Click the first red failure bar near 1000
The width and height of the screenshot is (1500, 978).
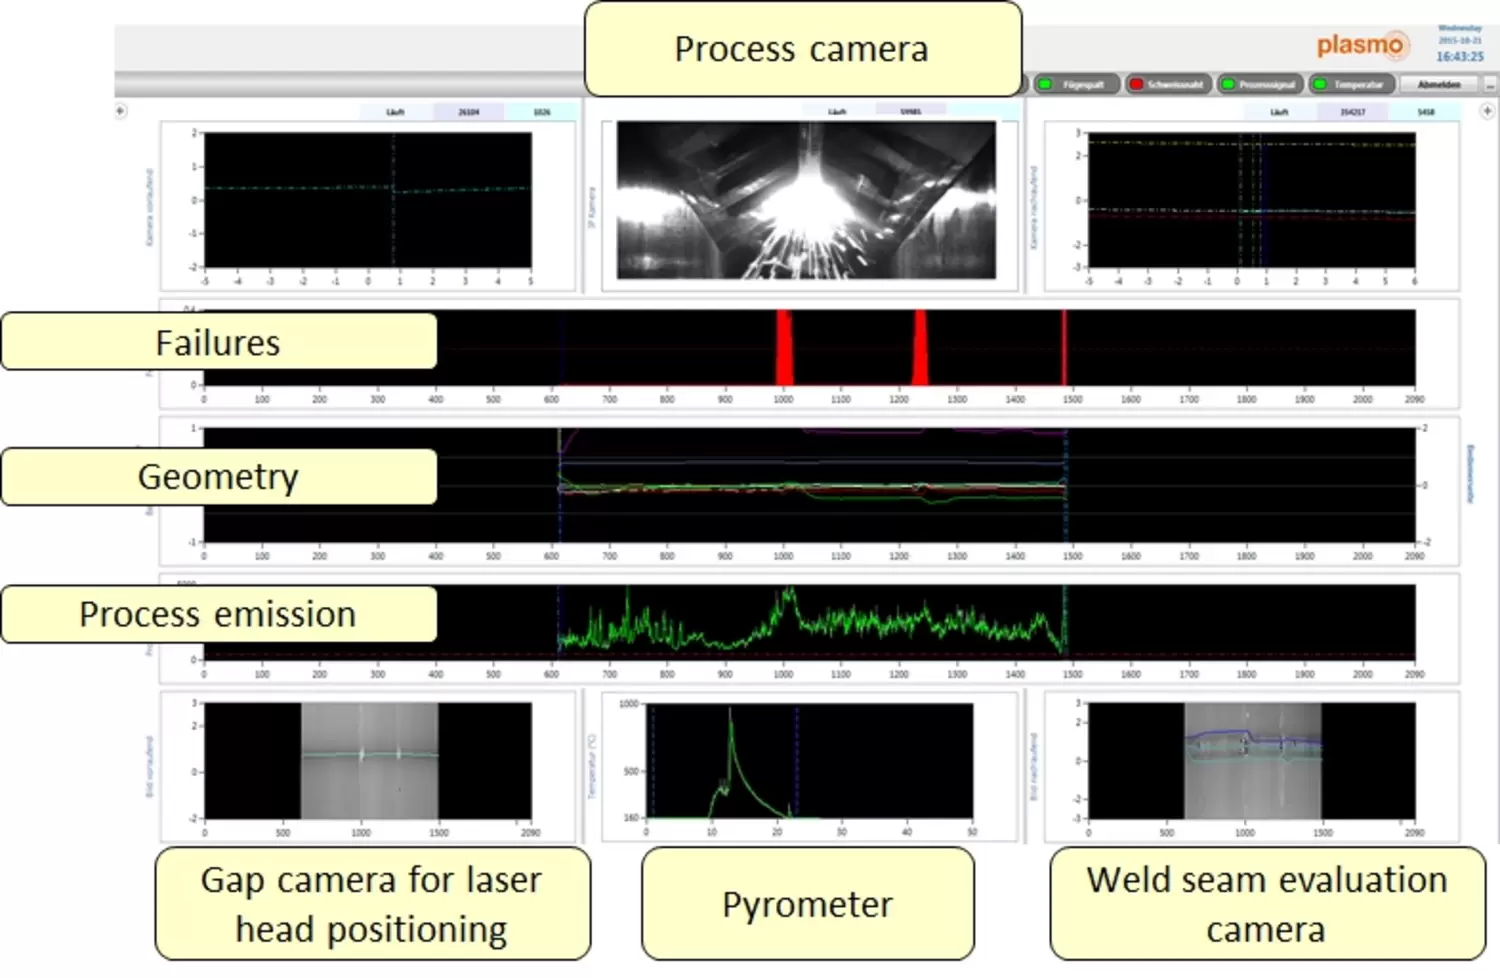click(784, 347)
